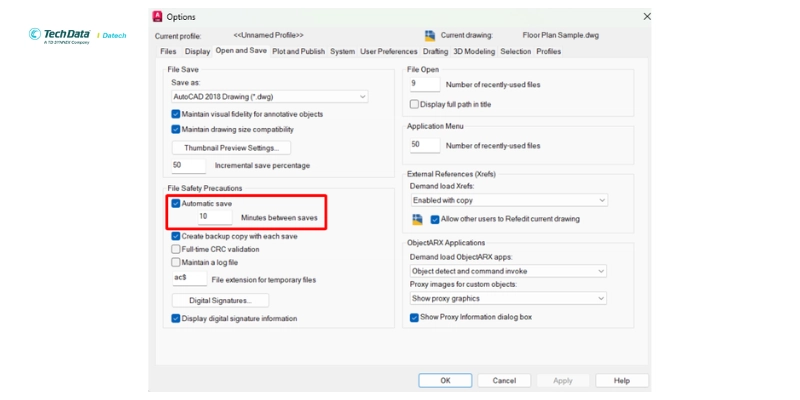Viewport: 800px width, 400px height.
Task: Open Digital Signatures dialog
Action: (x=220, y=301)
